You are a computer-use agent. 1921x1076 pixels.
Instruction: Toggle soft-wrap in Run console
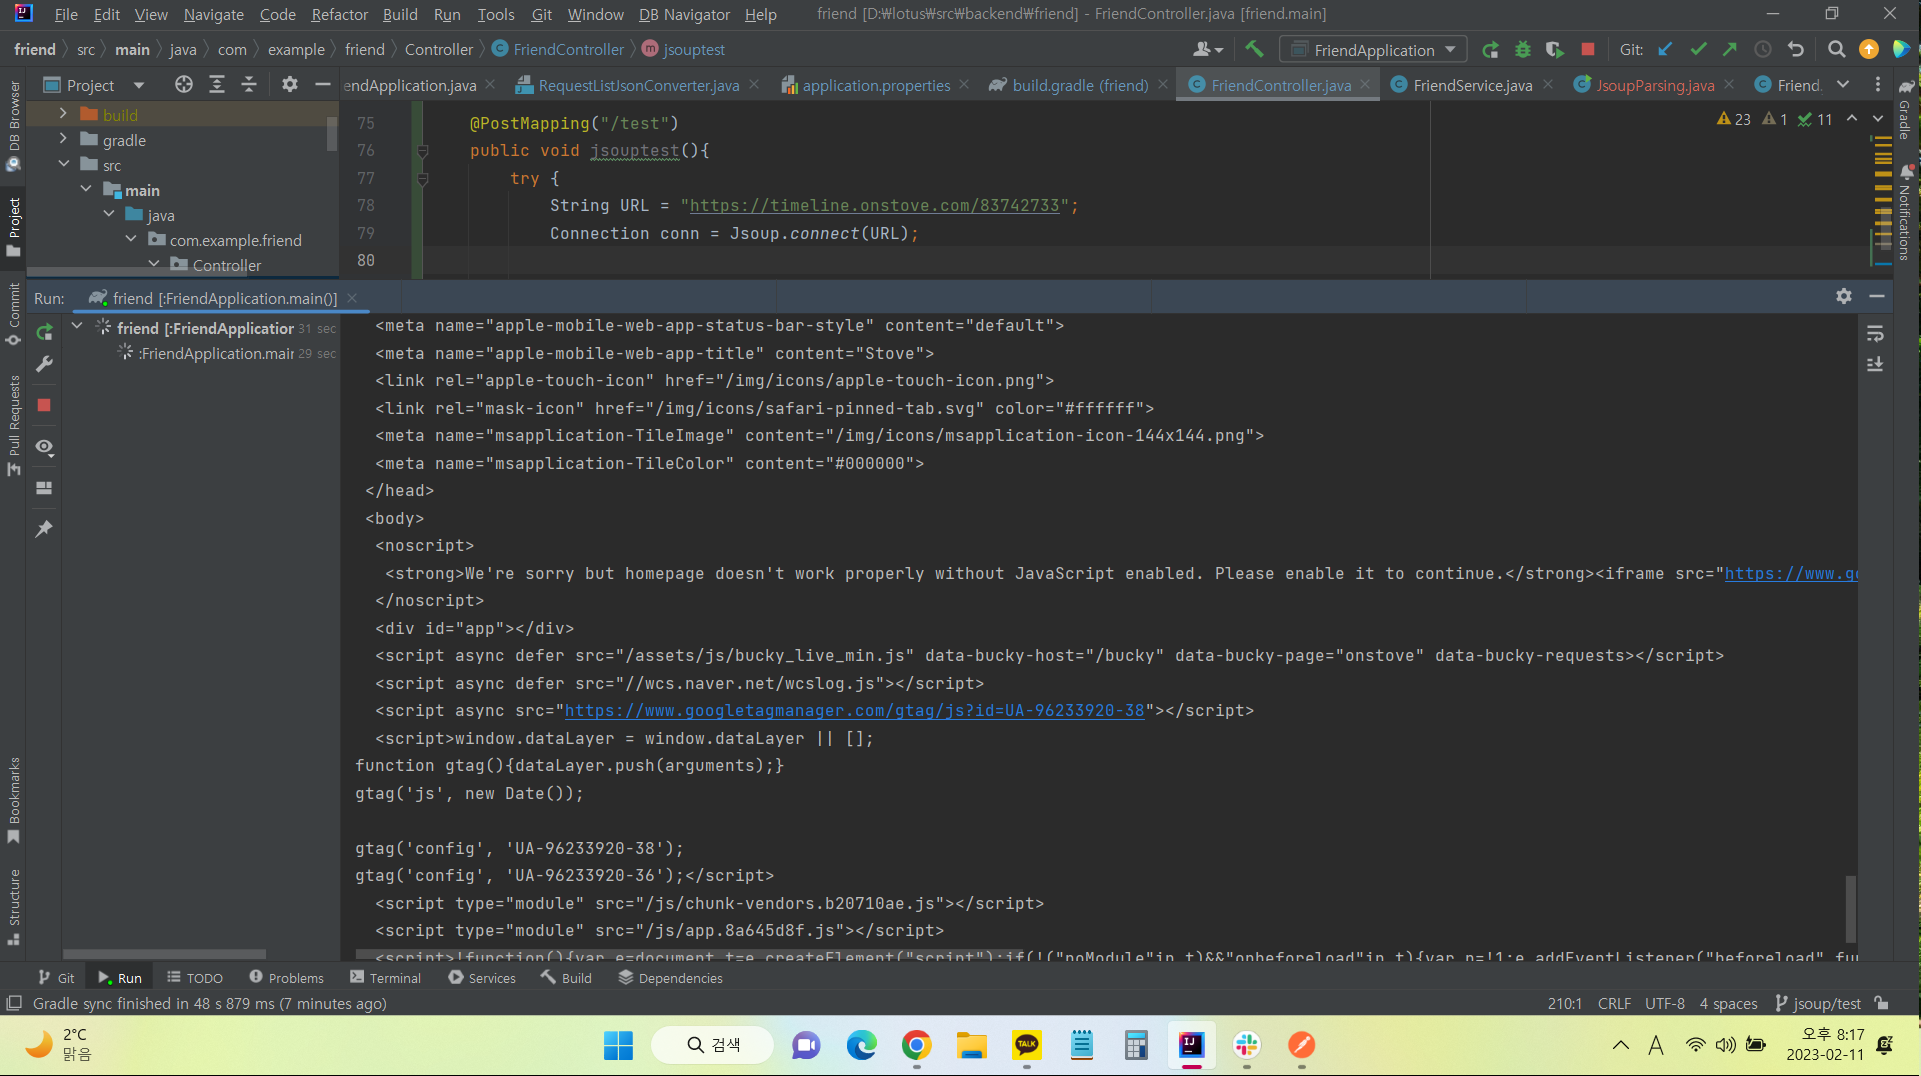[x=1875, y=333]
